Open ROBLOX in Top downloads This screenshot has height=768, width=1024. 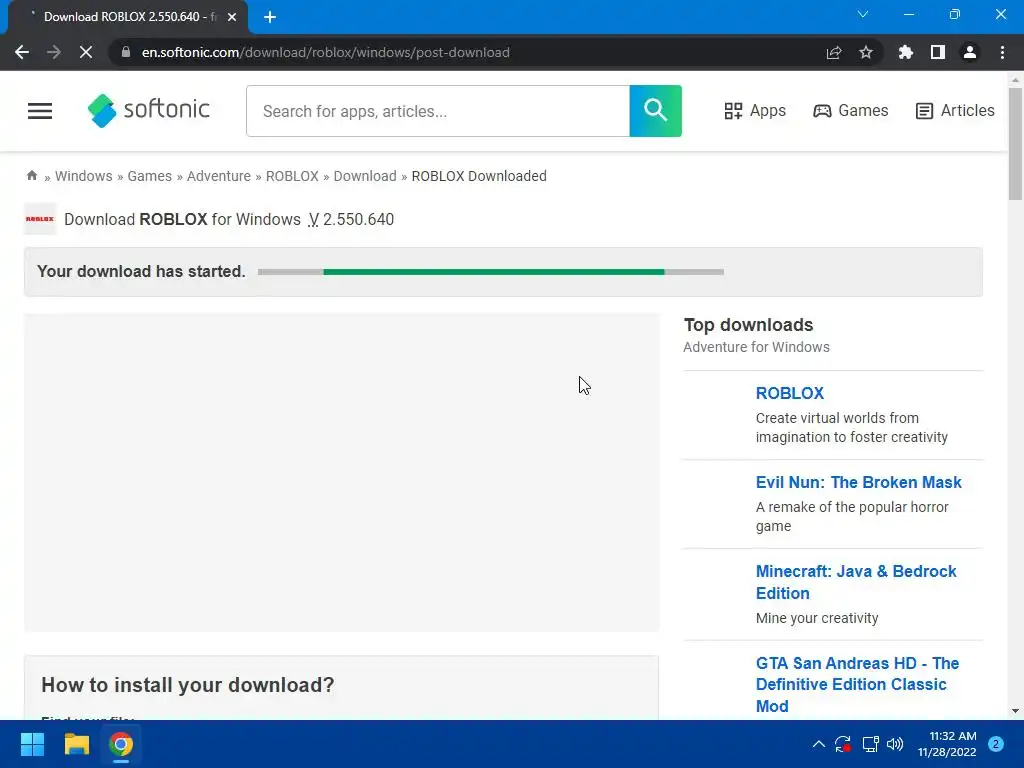[x=790, y=393]
